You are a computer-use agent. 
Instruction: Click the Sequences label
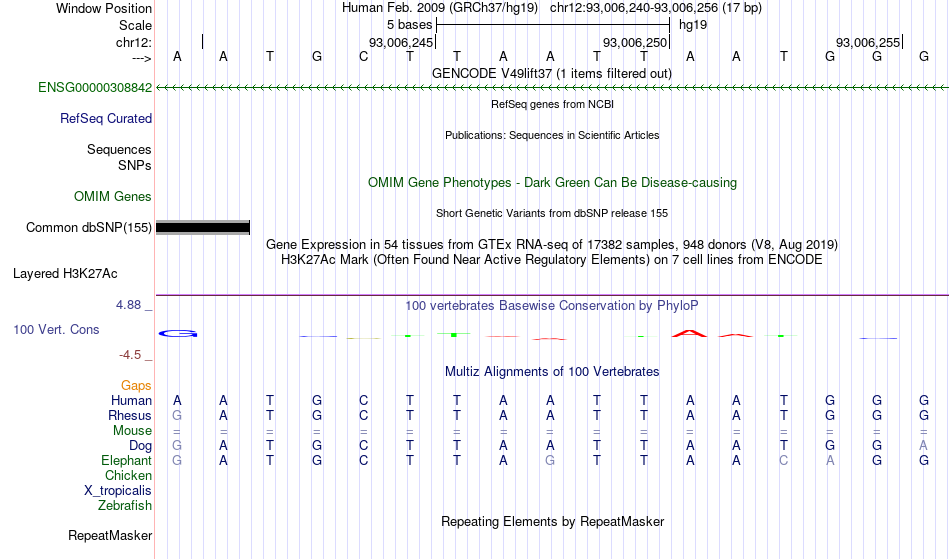point(119,149)
